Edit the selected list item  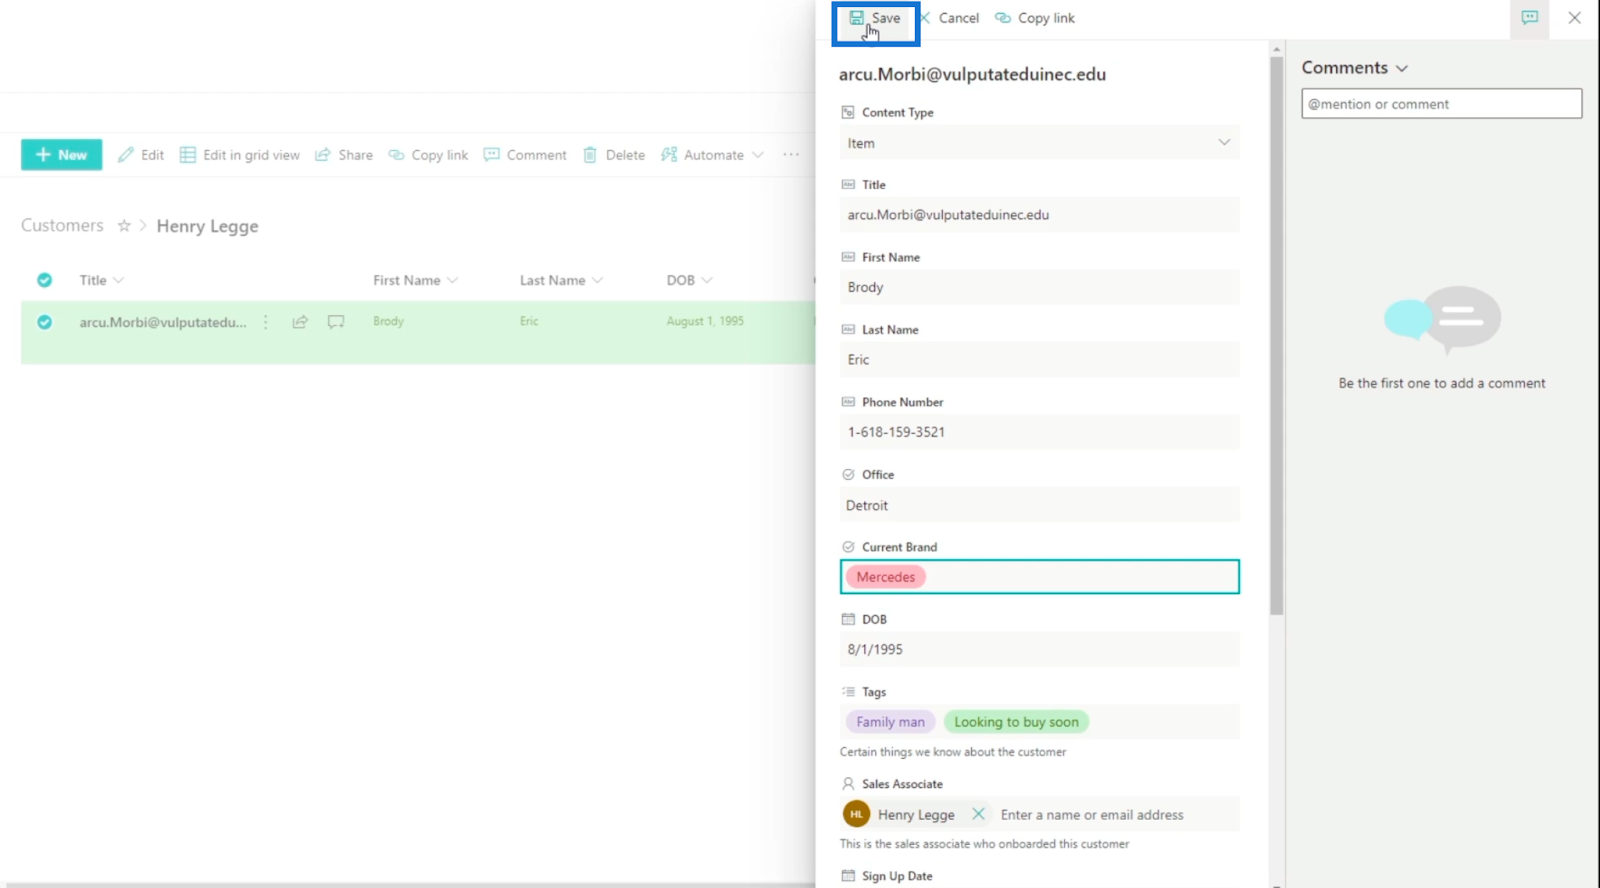coord(141,155)
